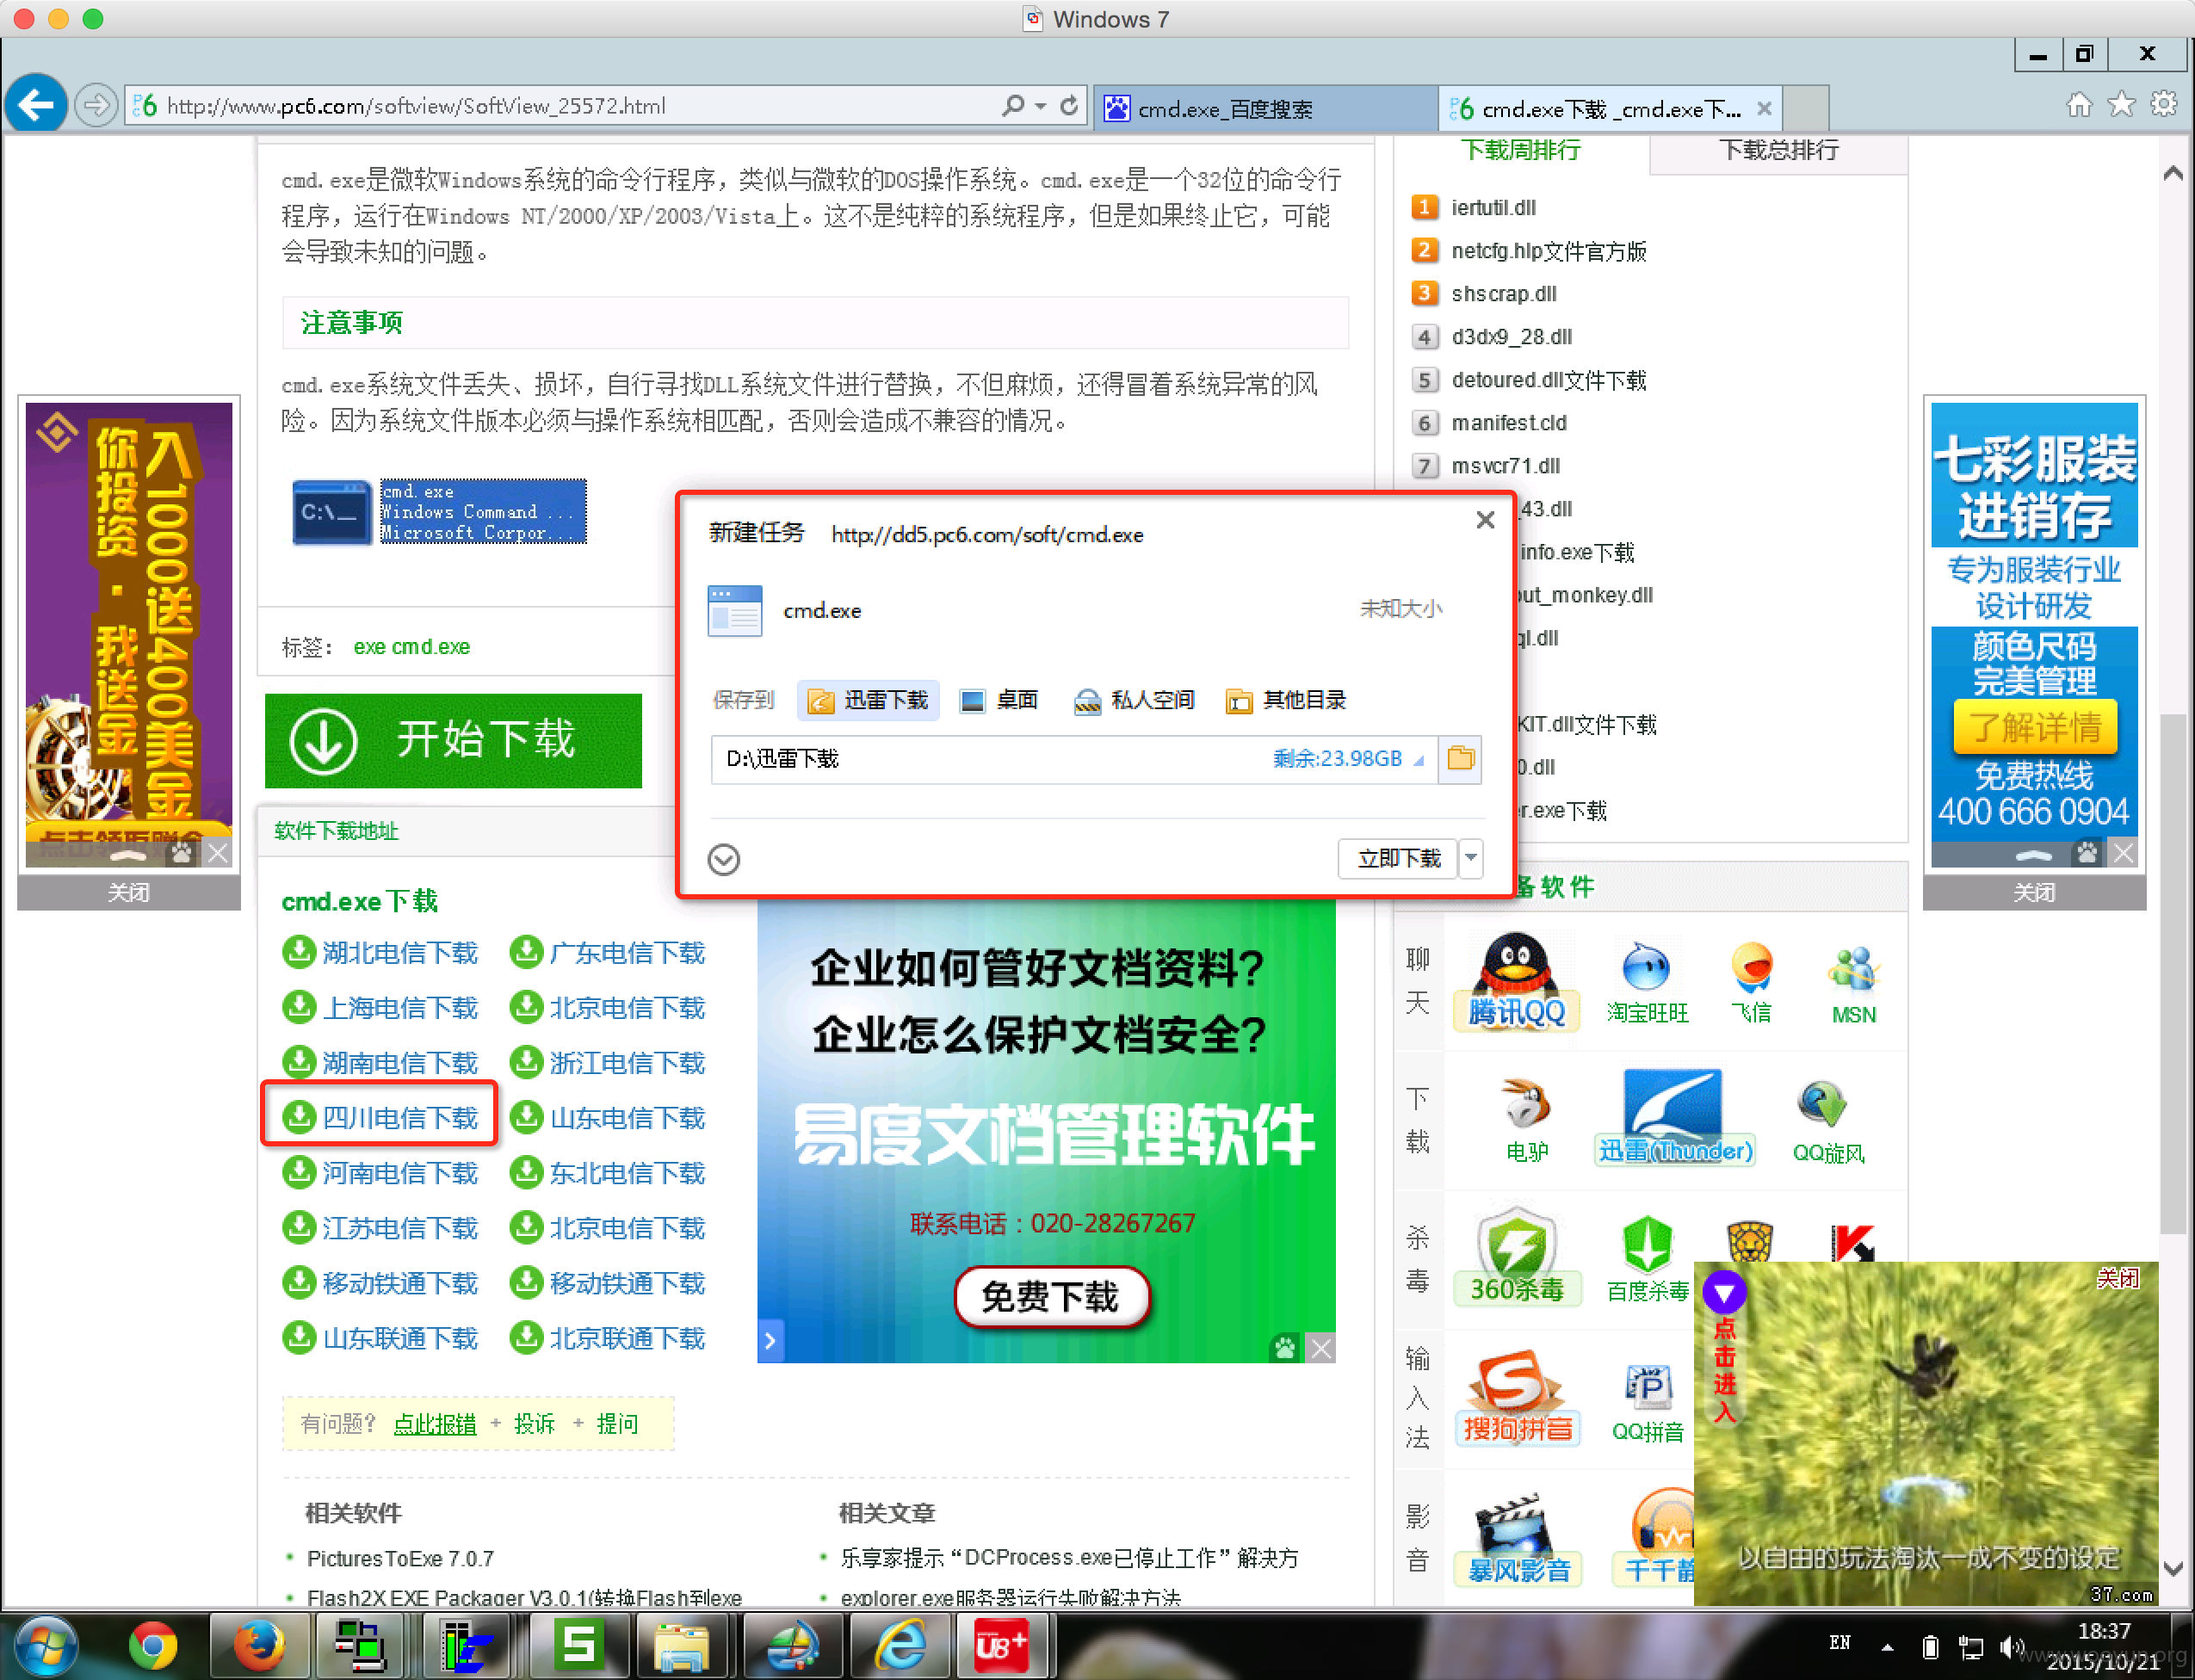Close the 新建任务 download dialog
2195x1680 pixels.
pos(1485,520)
